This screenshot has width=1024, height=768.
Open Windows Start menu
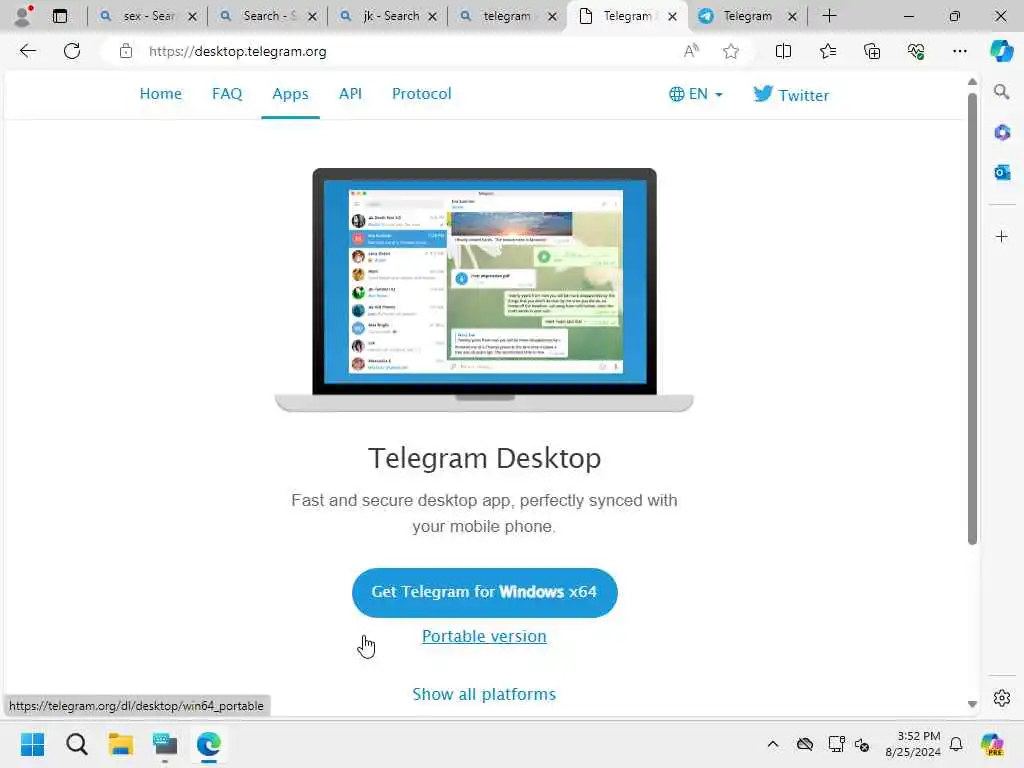[32, 744]
